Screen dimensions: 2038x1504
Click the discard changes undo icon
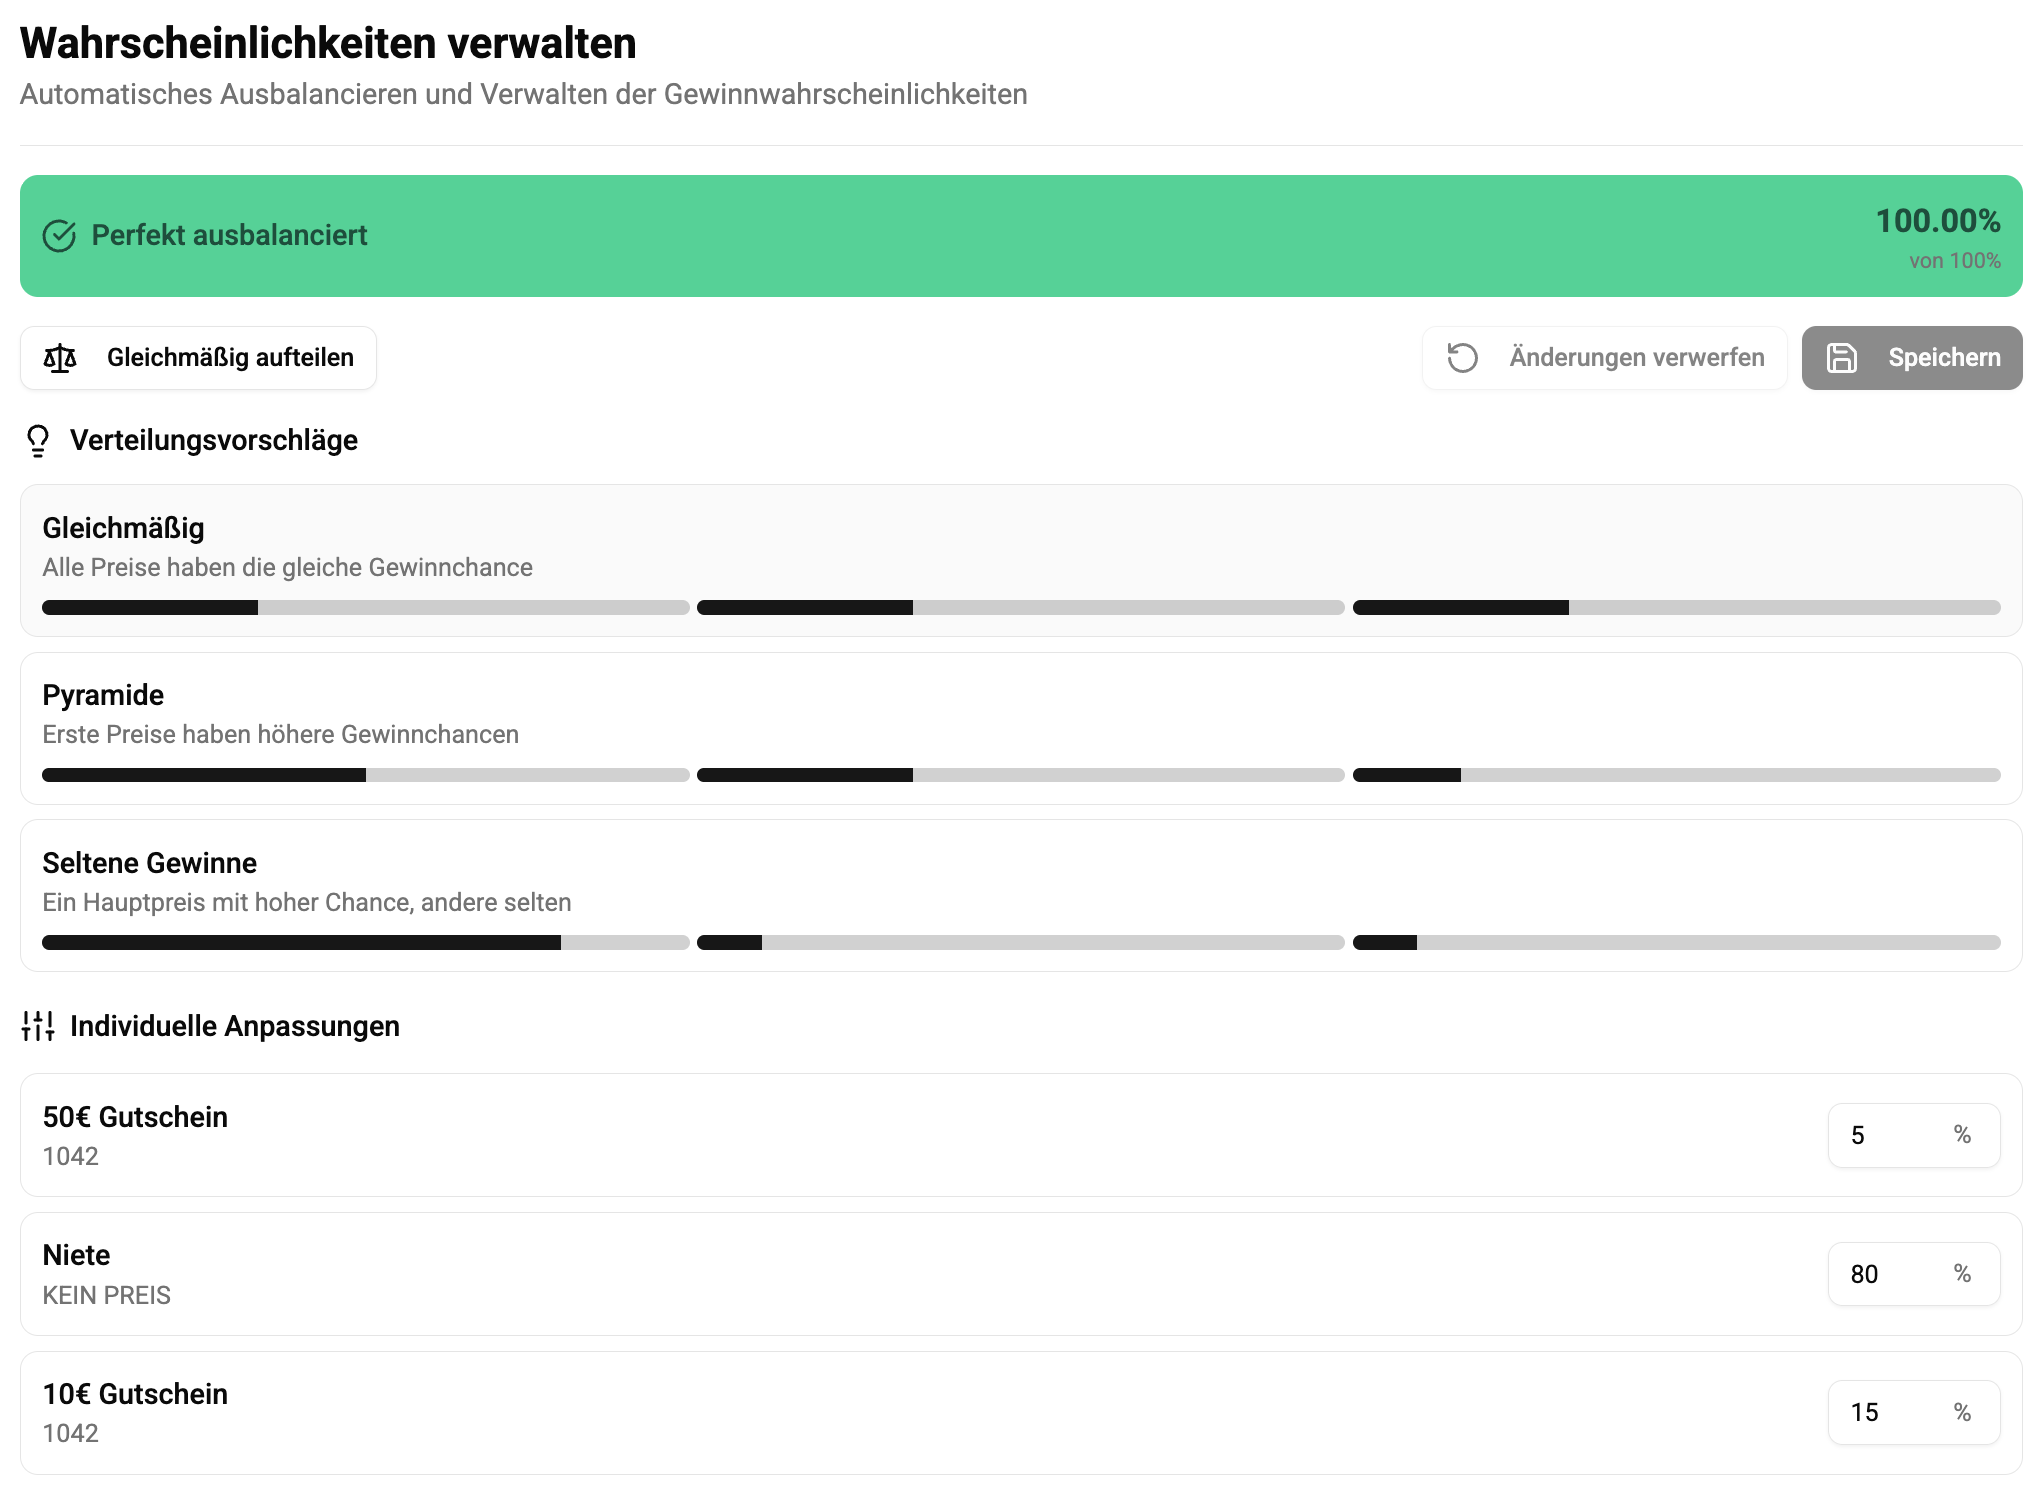[x=1463, y=358]
